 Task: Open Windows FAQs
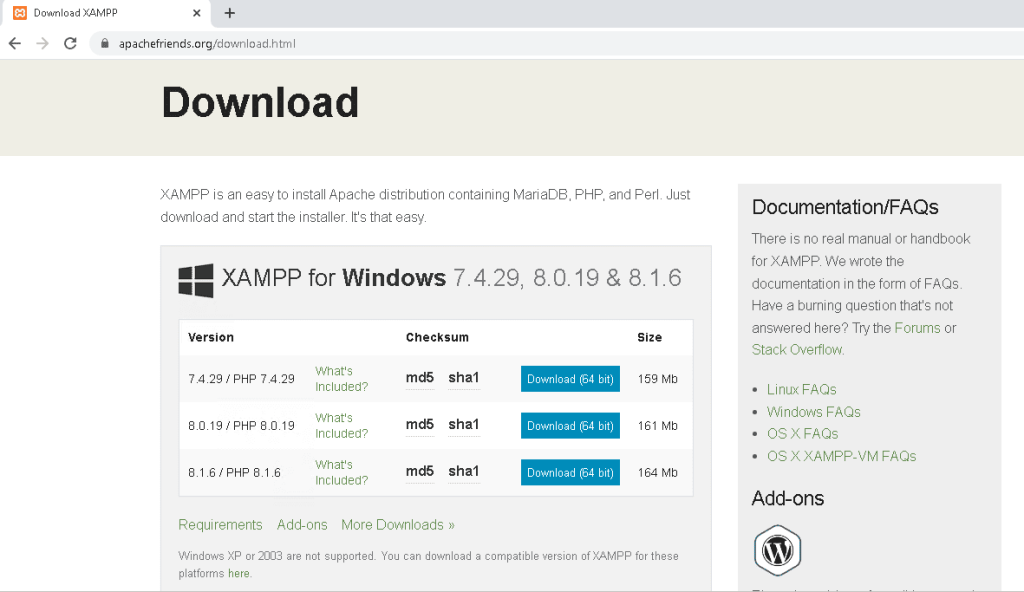point(814,412)
